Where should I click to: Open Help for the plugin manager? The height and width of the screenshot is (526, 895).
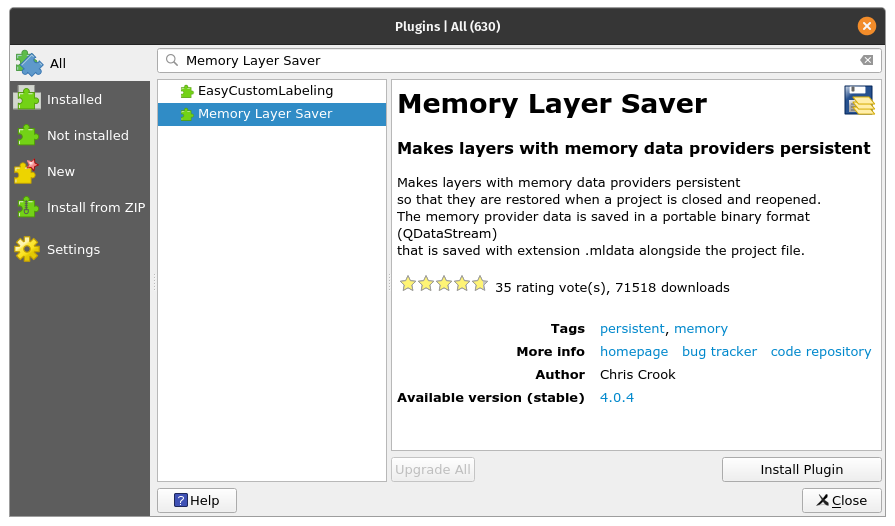(197, 500)
